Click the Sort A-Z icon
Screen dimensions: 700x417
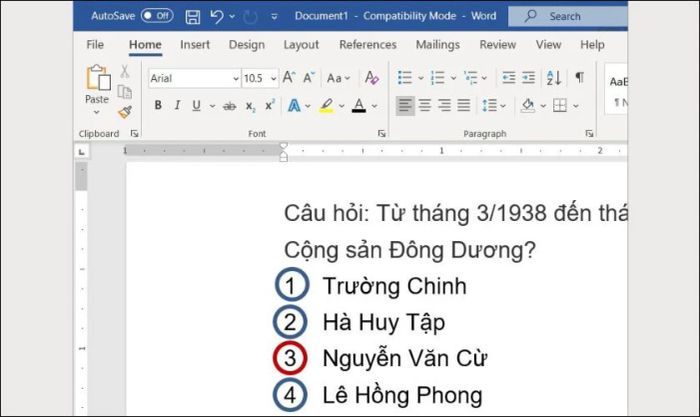pyautogui.click(x=554, y=78)
